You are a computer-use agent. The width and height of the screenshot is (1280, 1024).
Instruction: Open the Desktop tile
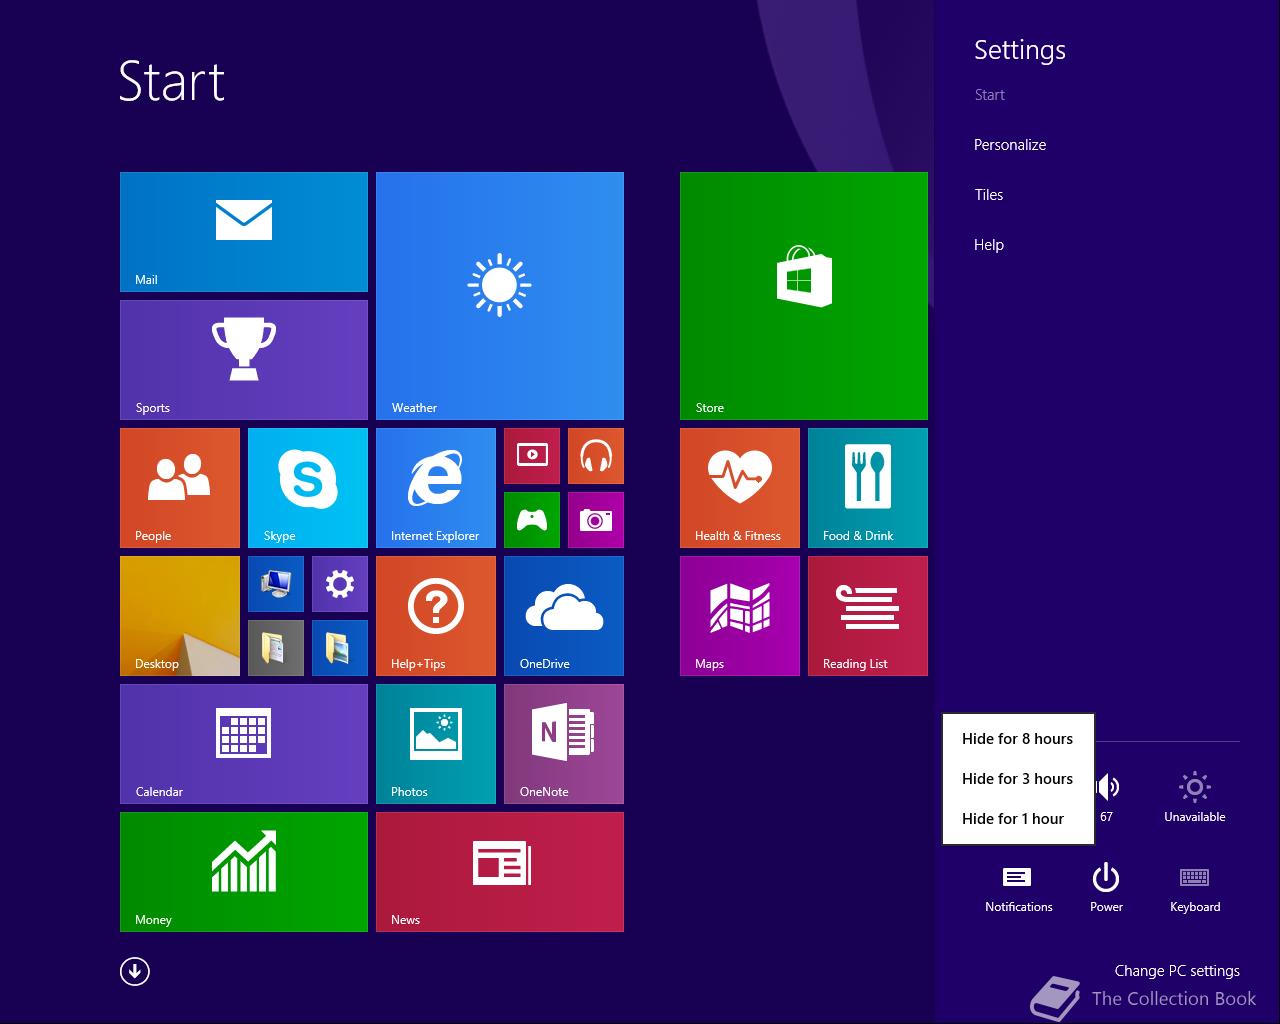coord(180,616)
